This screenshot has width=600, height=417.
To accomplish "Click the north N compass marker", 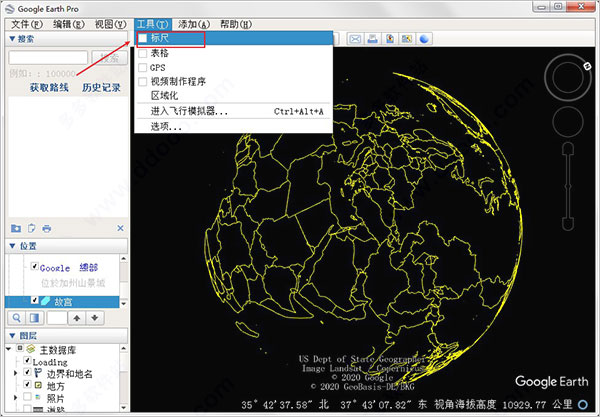I will (587, 67).
